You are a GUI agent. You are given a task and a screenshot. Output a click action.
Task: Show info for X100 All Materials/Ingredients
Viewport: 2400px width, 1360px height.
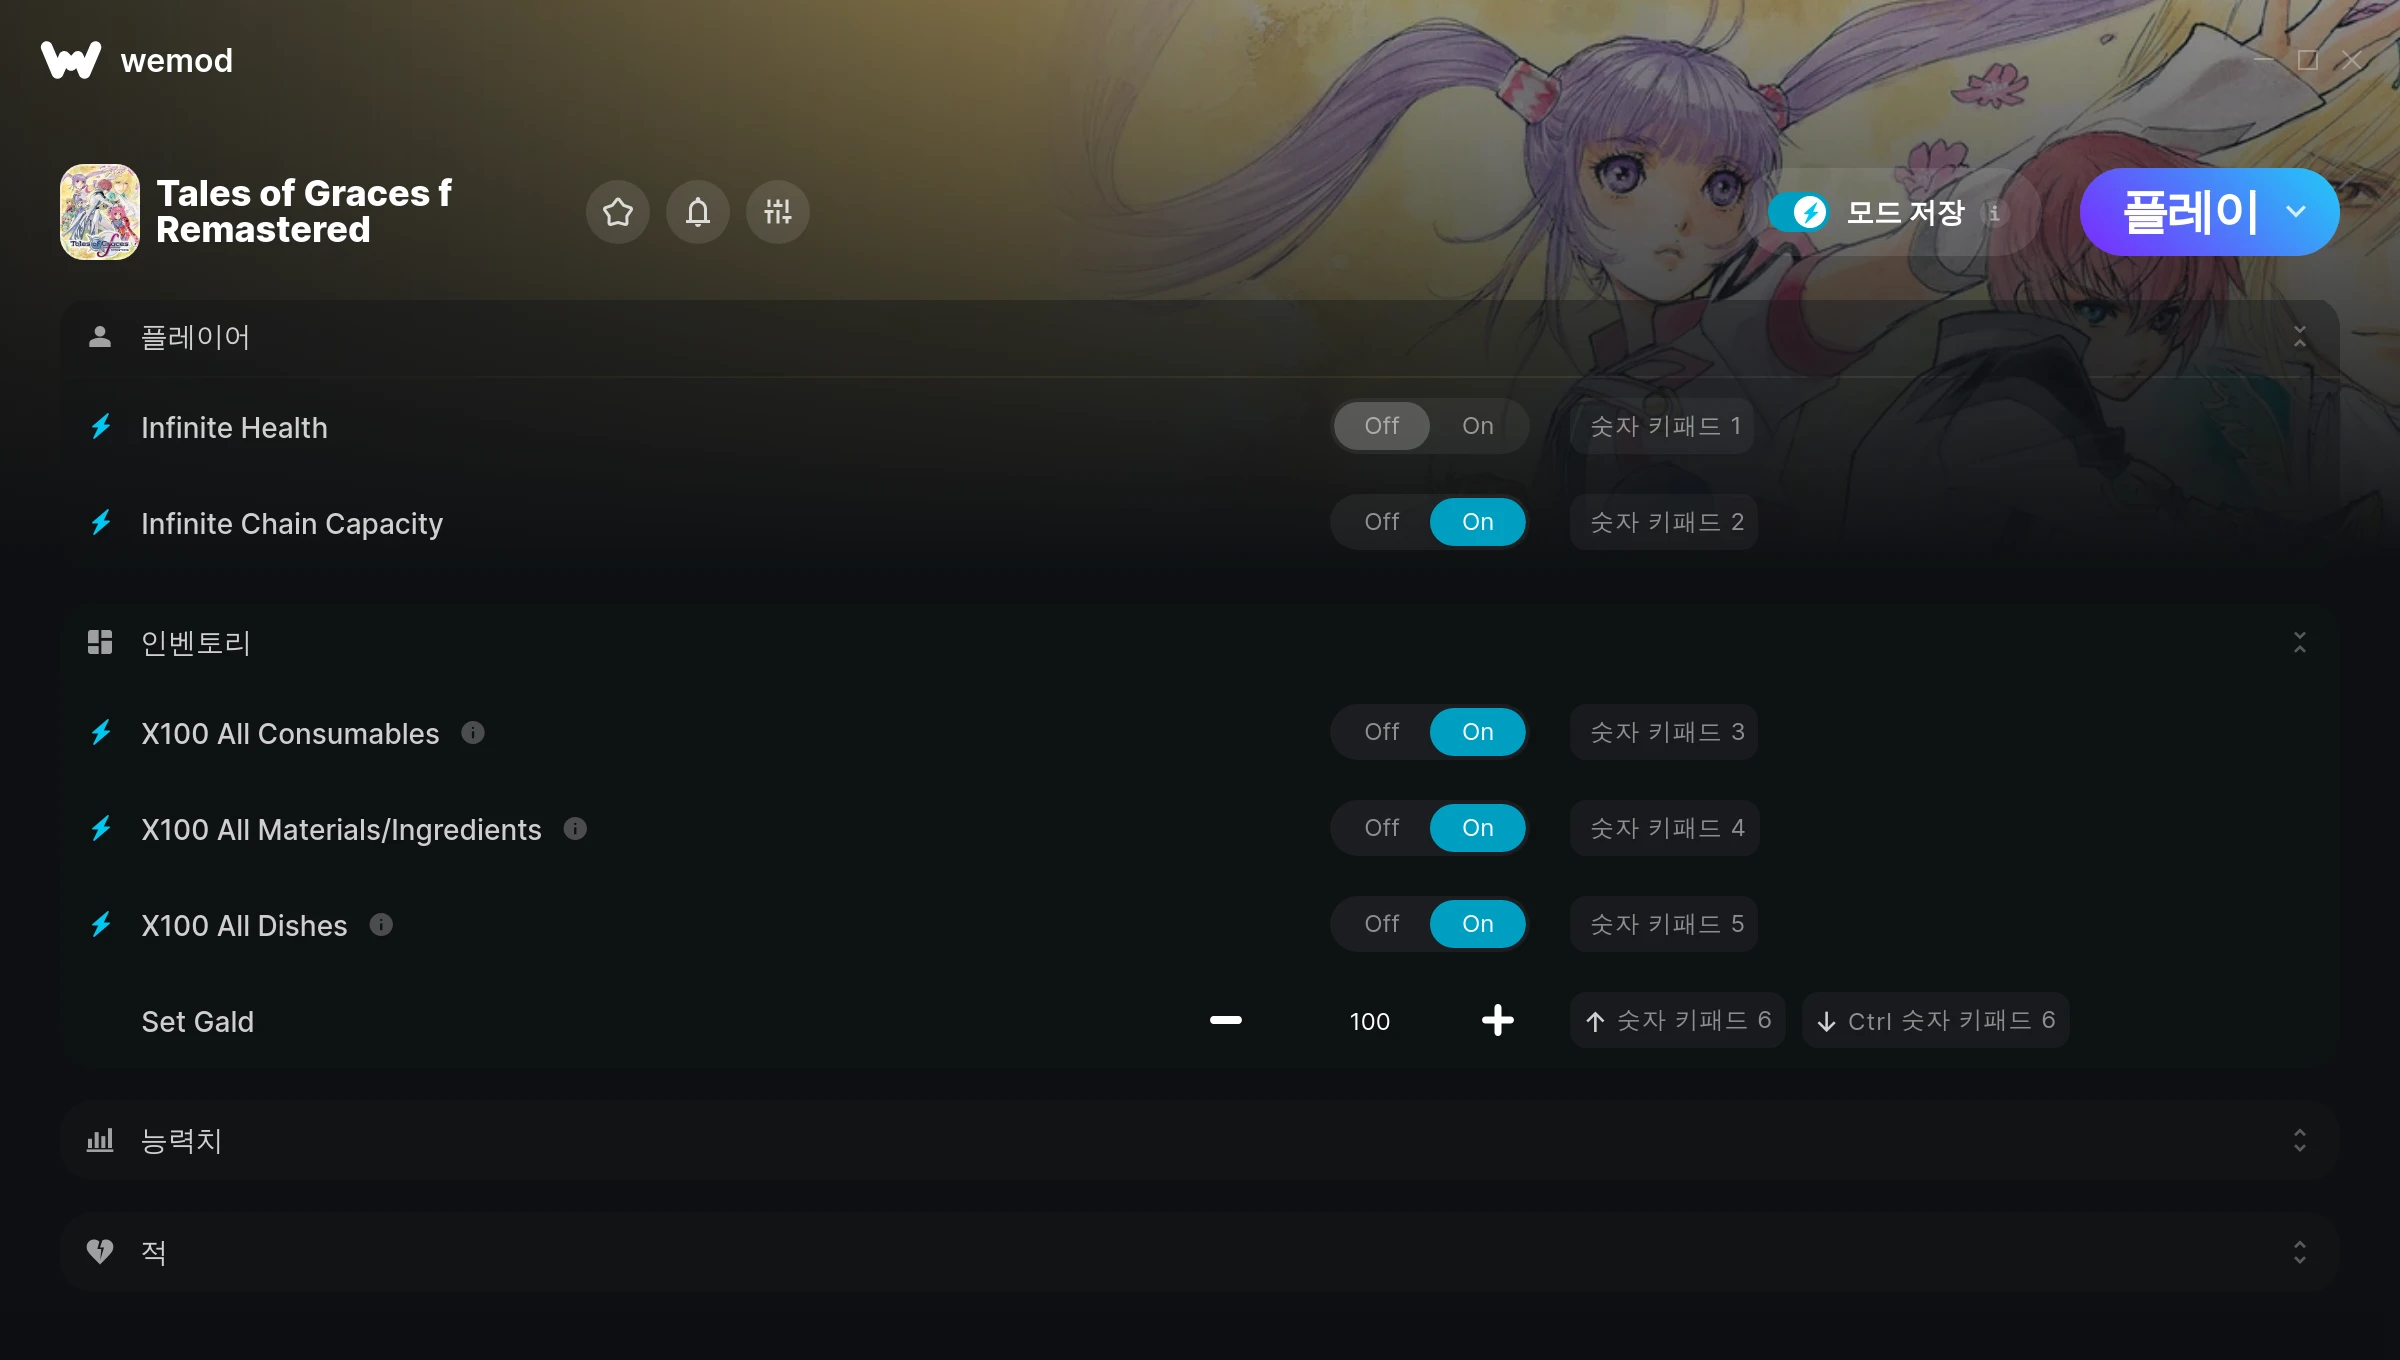(x=575, y=829)
